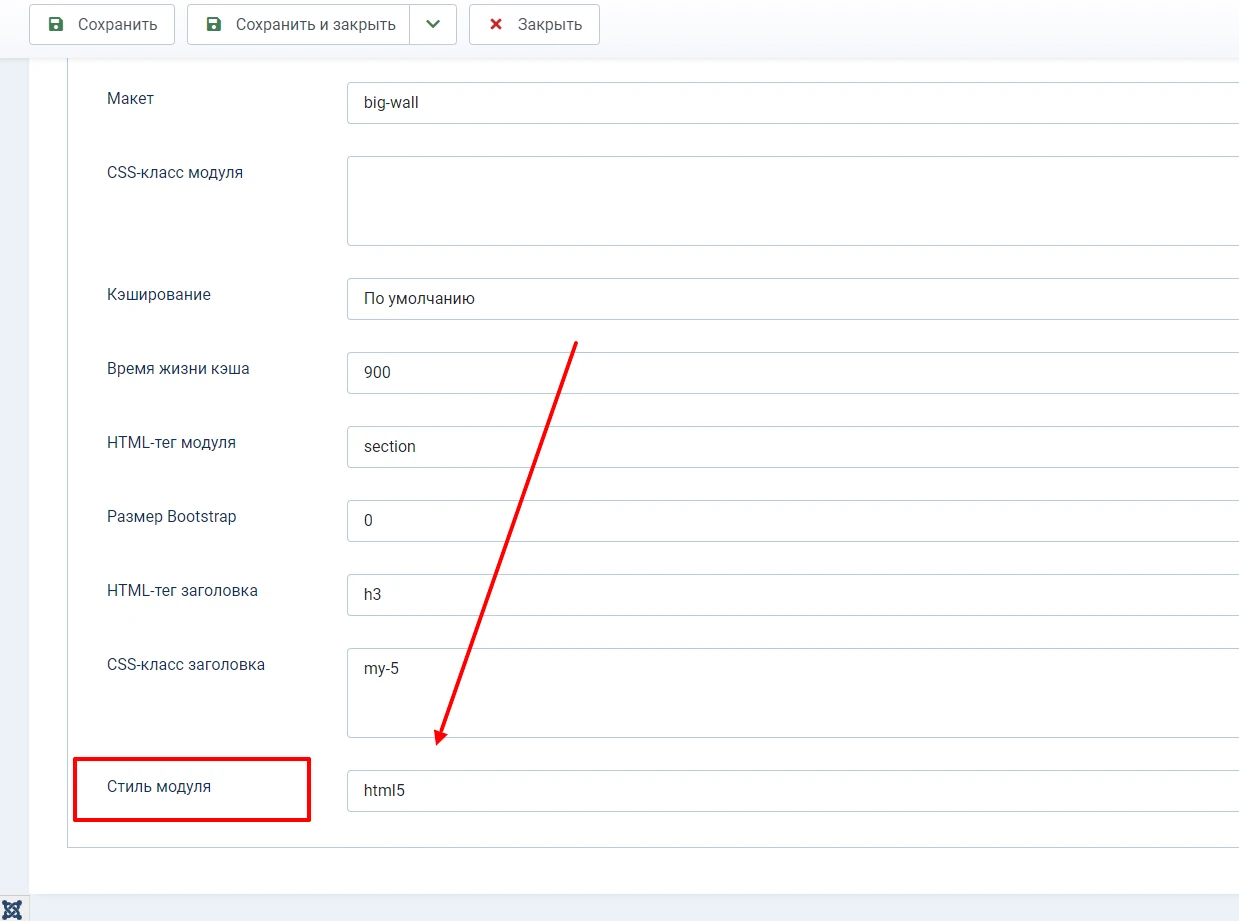The height and width of the screenshot is (921, 1239).
Task: Open the dropdown arrow next to 'Сохранить и закрыть'
Action: pos(432,24)
